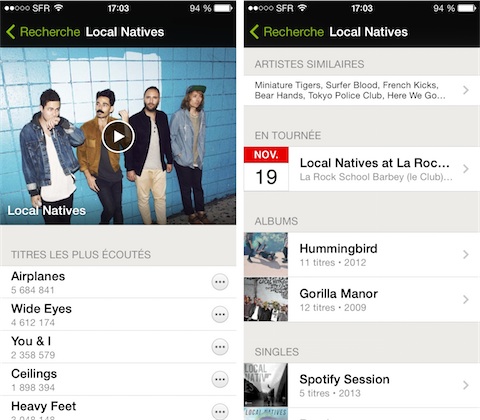Screen dimensions: 480x420
Task: Expand the Spotify Session single chevron
Action: [x=466, y=385]
